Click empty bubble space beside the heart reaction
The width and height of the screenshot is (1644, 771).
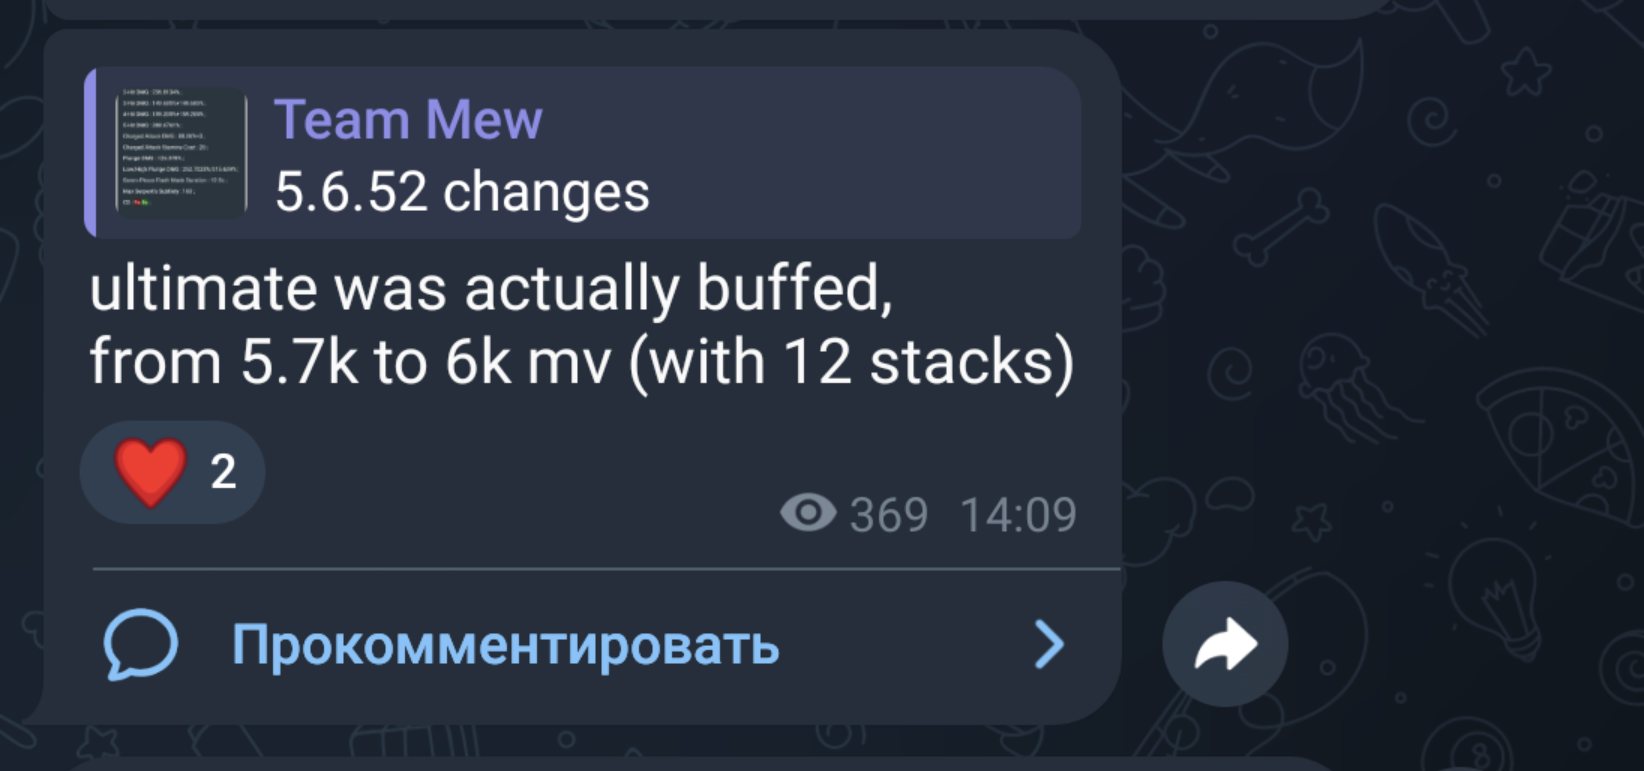[500, 470]
